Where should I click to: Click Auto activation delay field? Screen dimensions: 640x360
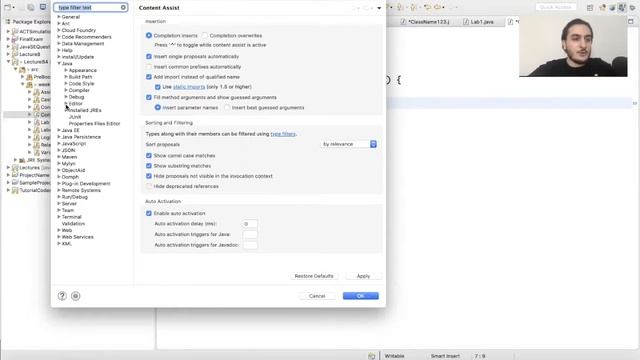[x=250, y=224]
